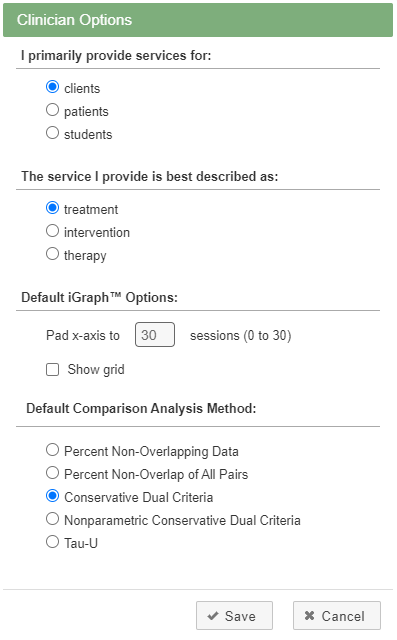Select the clients radio option

(52, 87)
